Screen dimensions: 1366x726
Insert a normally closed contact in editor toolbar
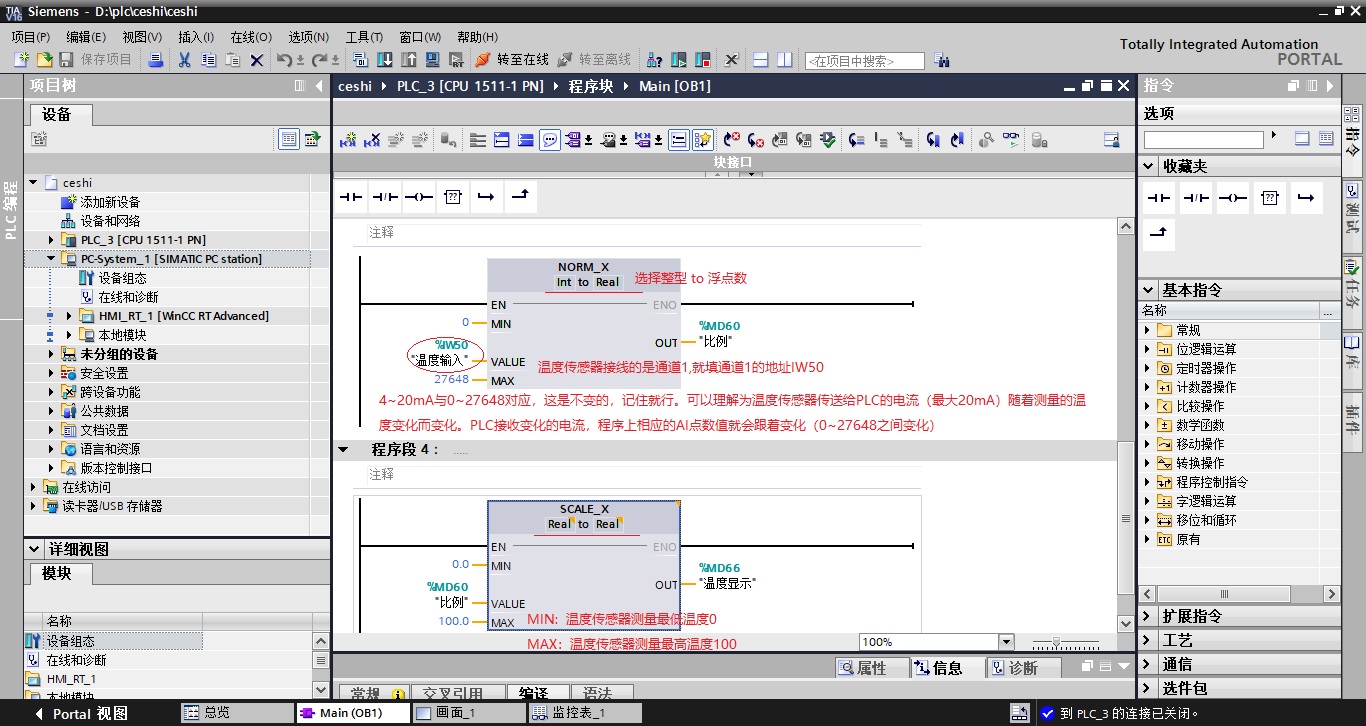(385, 197)
